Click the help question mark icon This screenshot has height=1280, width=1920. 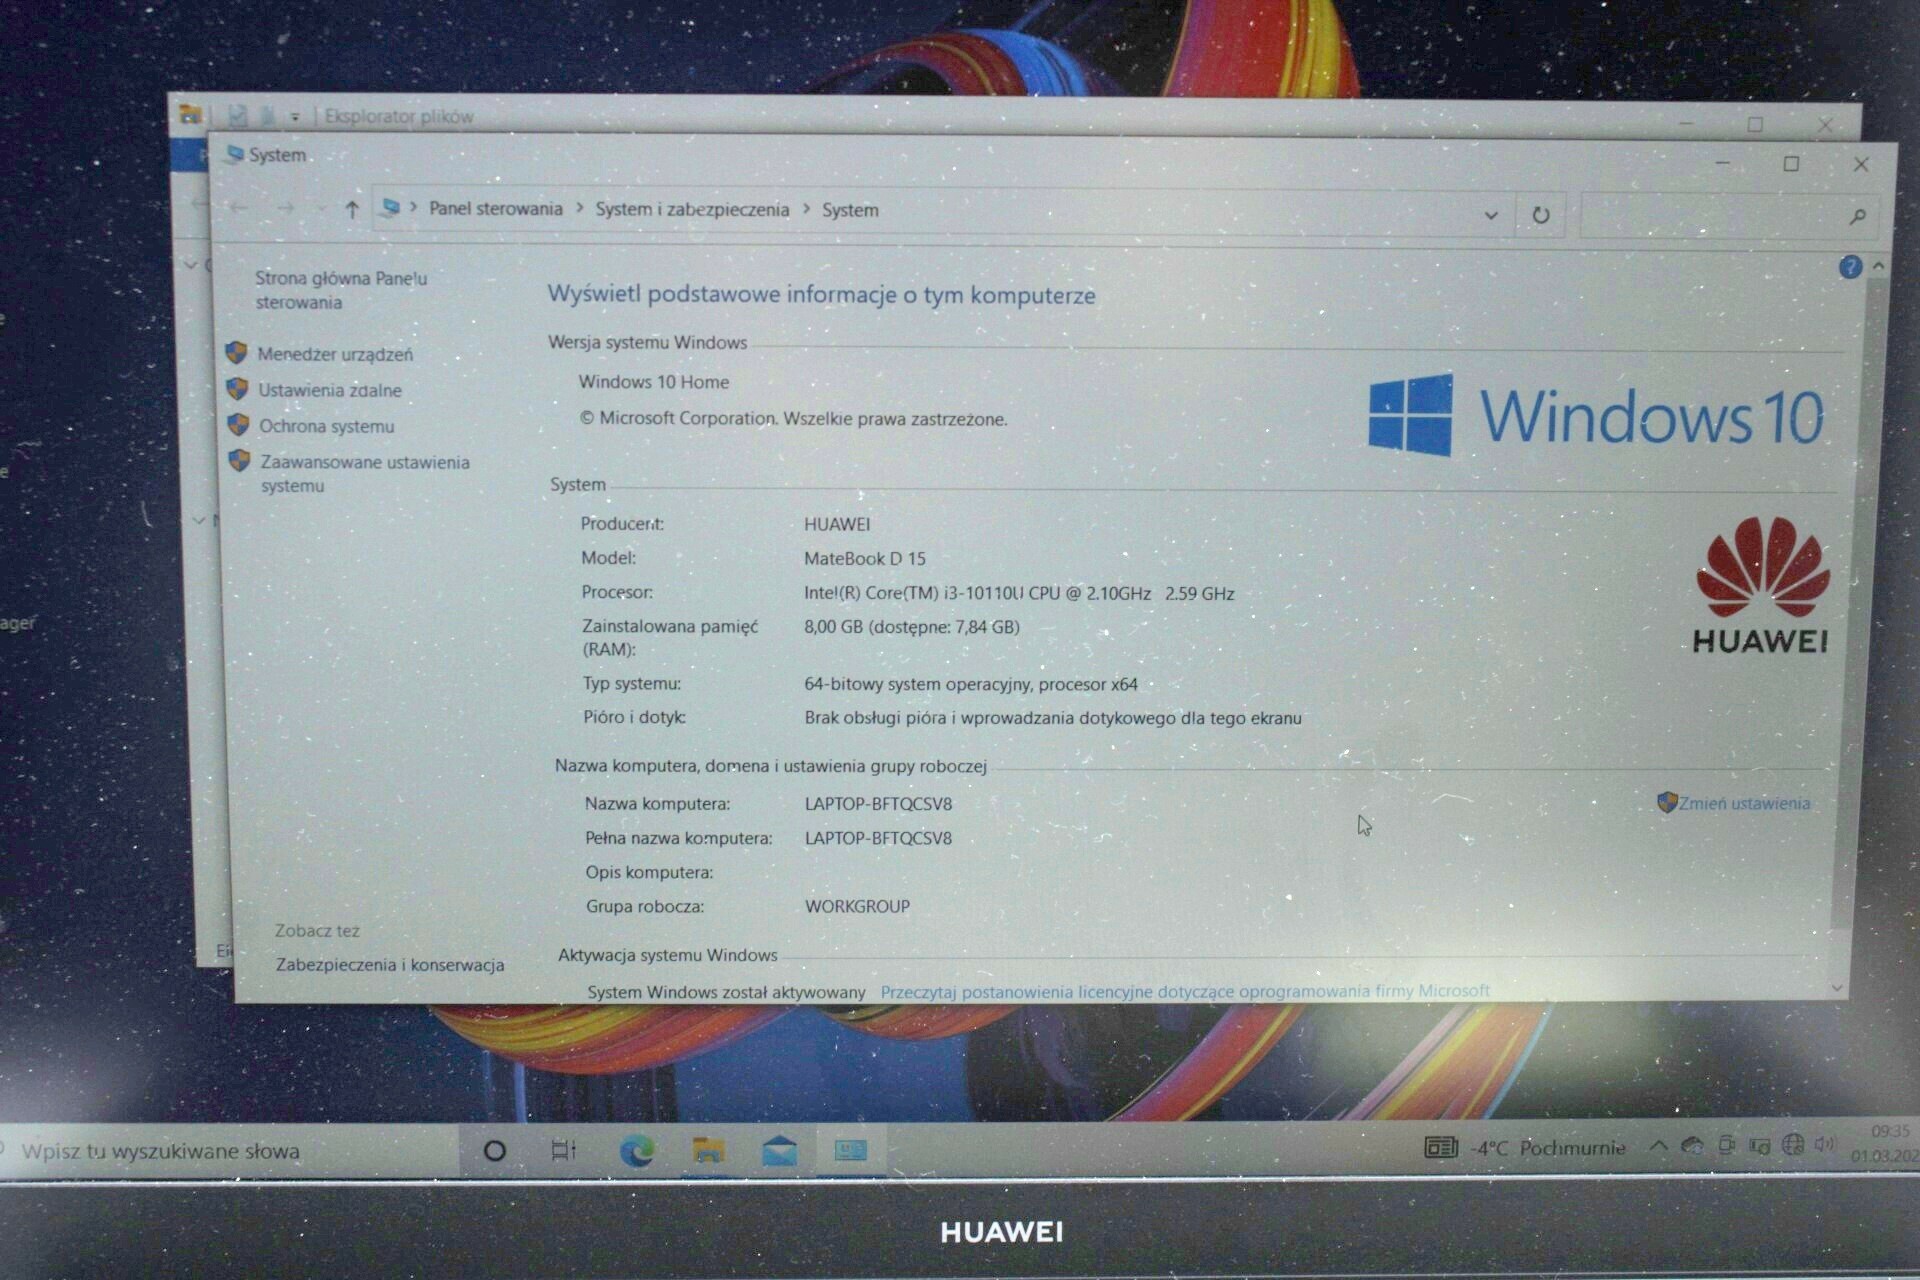(1849, 267)
